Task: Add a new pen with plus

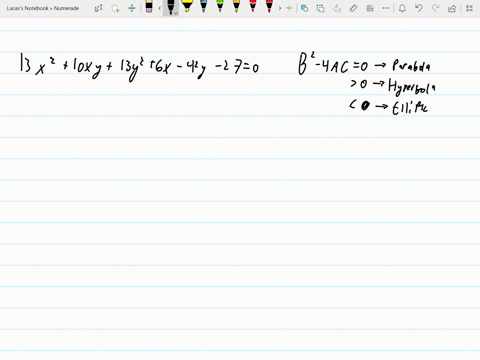Action: click(289, 8)
